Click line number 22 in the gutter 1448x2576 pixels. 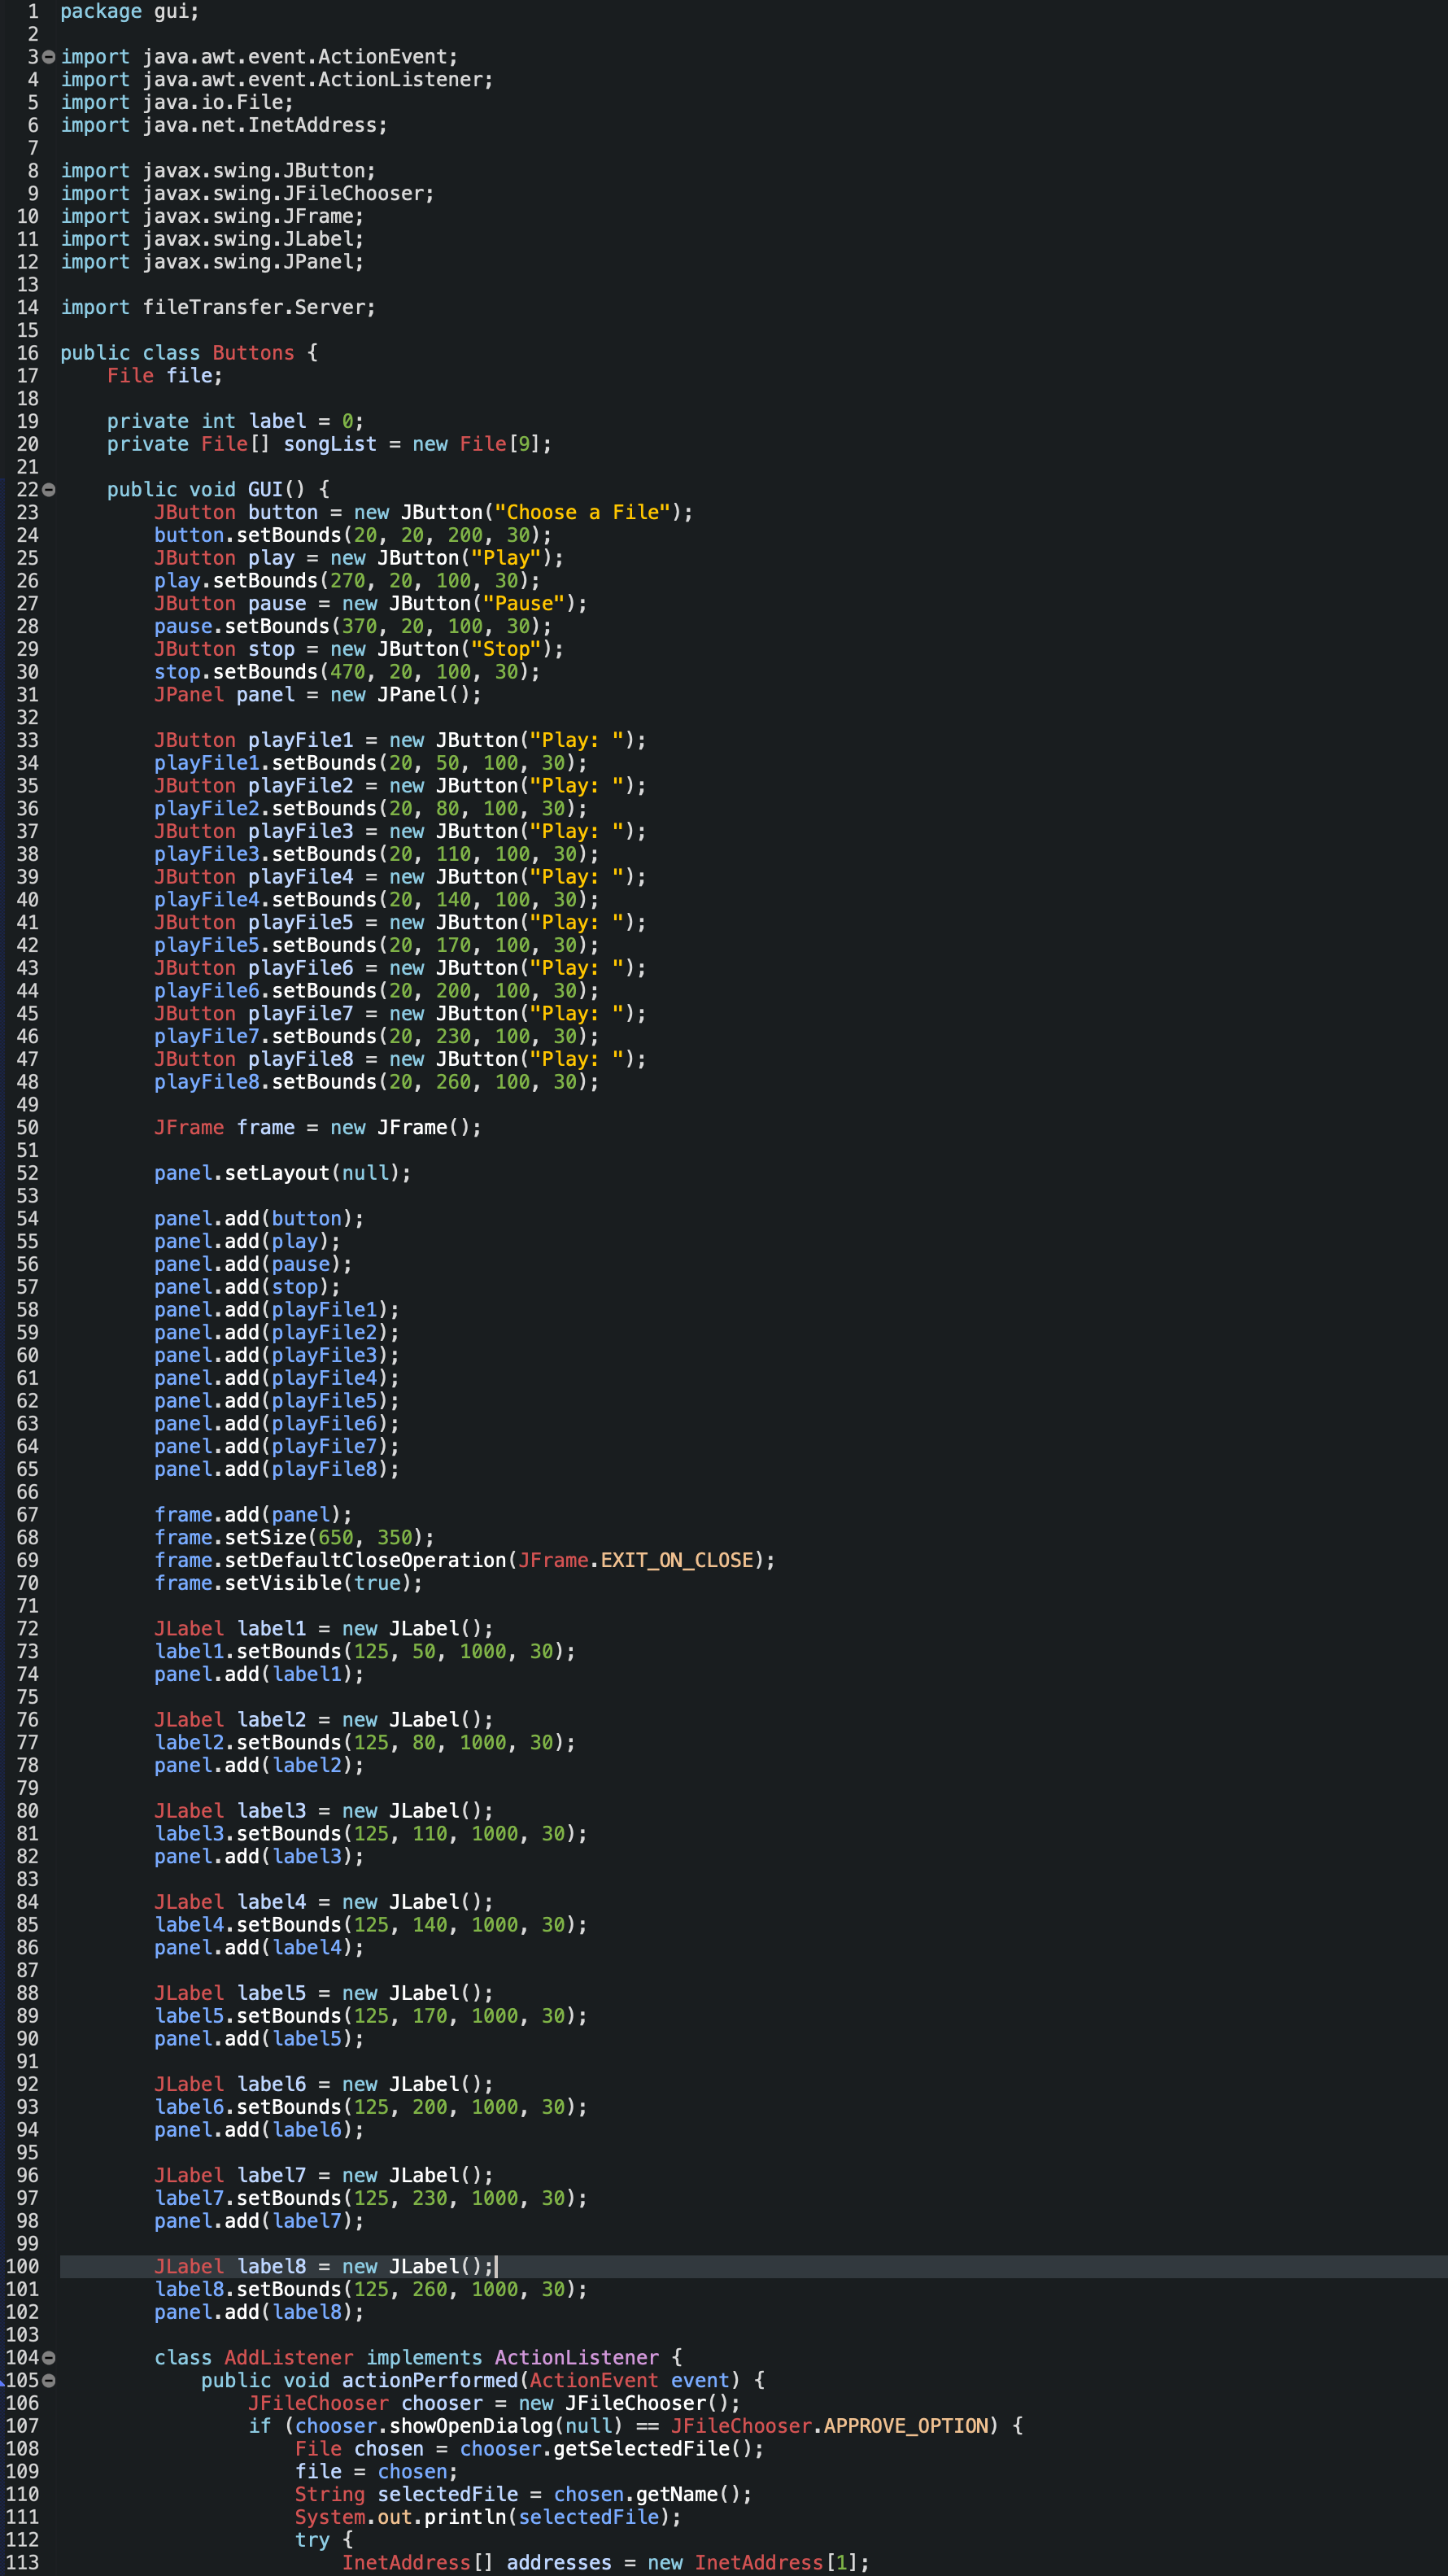click(x=27, y=490)
